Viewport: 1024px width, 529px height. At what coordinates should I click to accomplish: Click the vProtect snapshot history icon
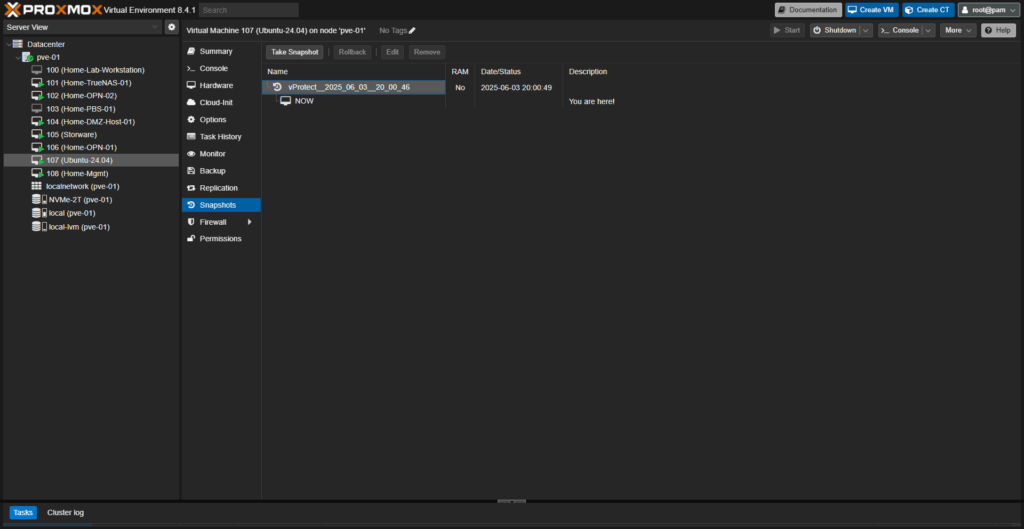(277, 88)
